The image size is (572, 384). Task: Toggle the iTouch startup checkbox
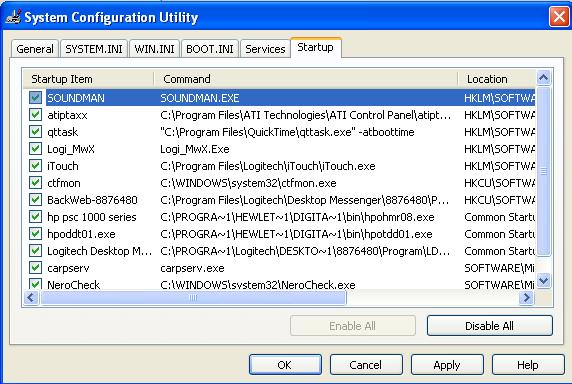tap(35, 166)
